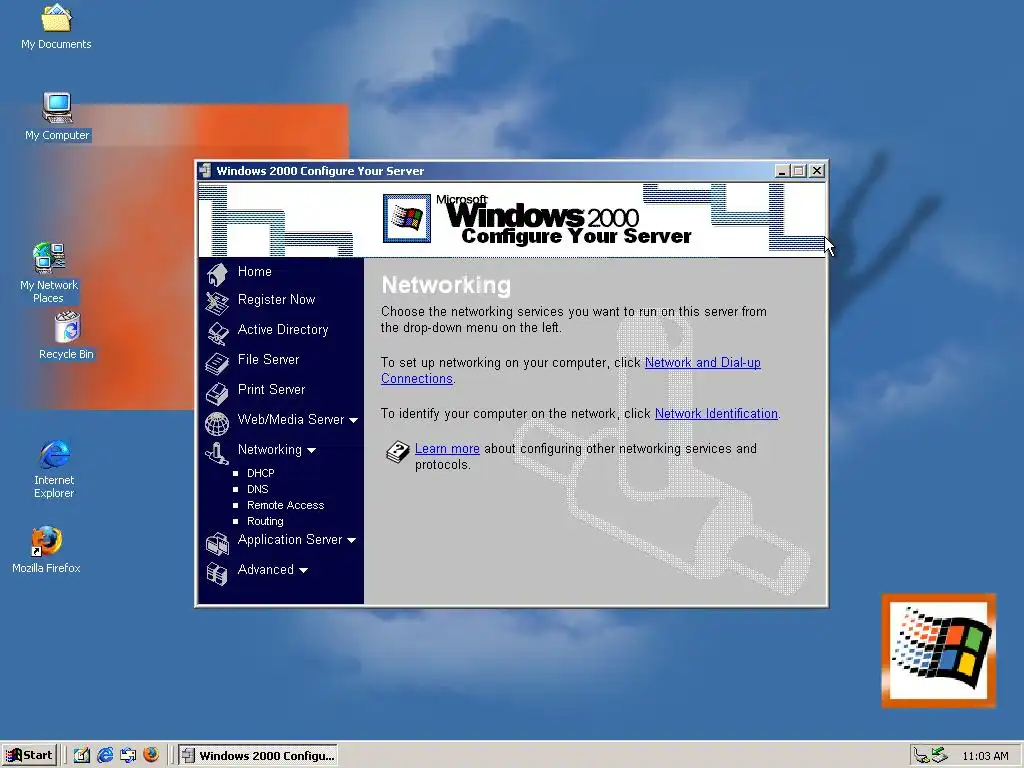This screenshot has height=768, width=1024.
Task: Launch Firefox from Quick Launch bar
Action: point(151,755)
